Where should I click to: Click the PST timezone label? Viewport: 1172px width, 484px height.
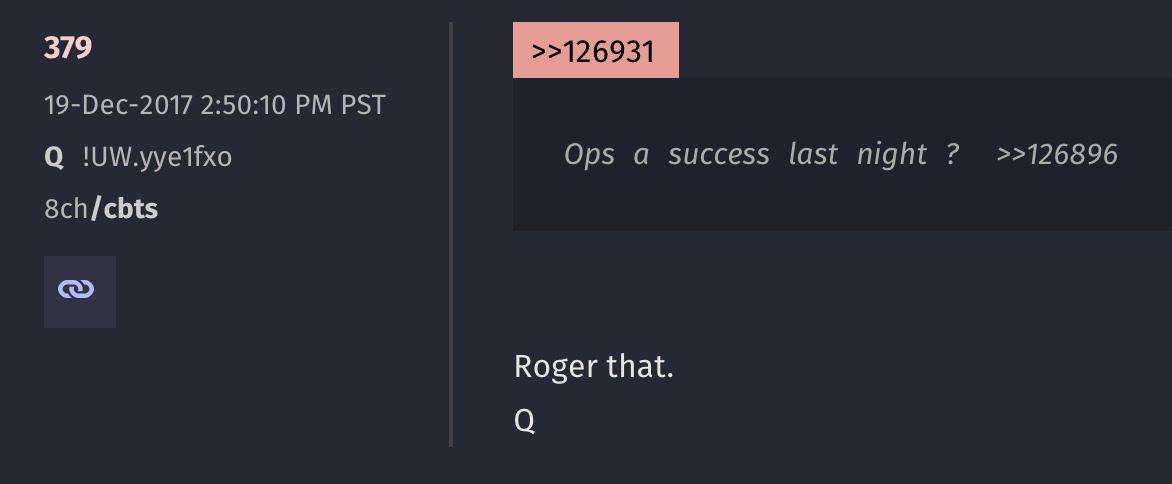pos(363,105)
